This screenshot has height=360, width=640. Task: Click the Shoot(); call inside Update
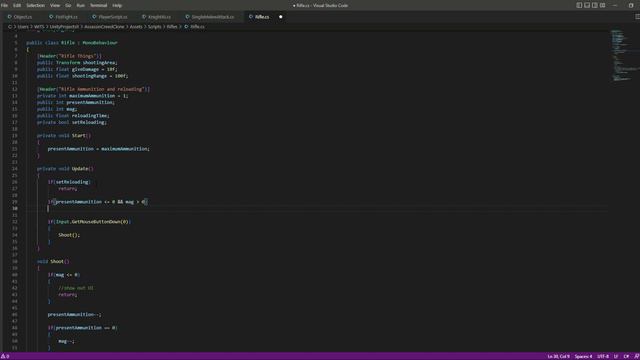(x=69, y=235)
